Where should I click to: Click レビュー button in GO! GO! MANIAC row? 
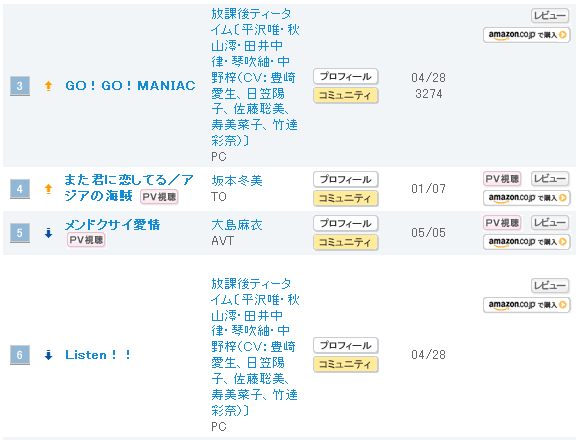[x=550, y=16]
